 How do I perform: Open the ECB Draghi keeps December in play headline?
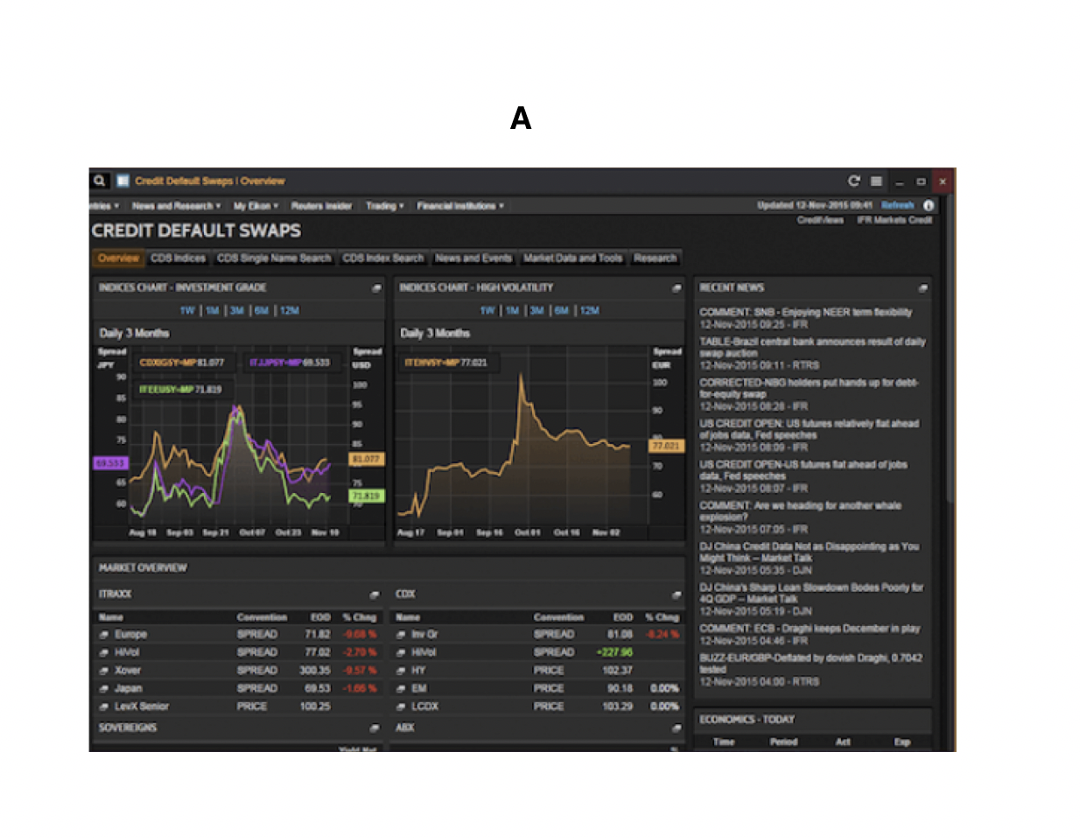coord(809,628)
